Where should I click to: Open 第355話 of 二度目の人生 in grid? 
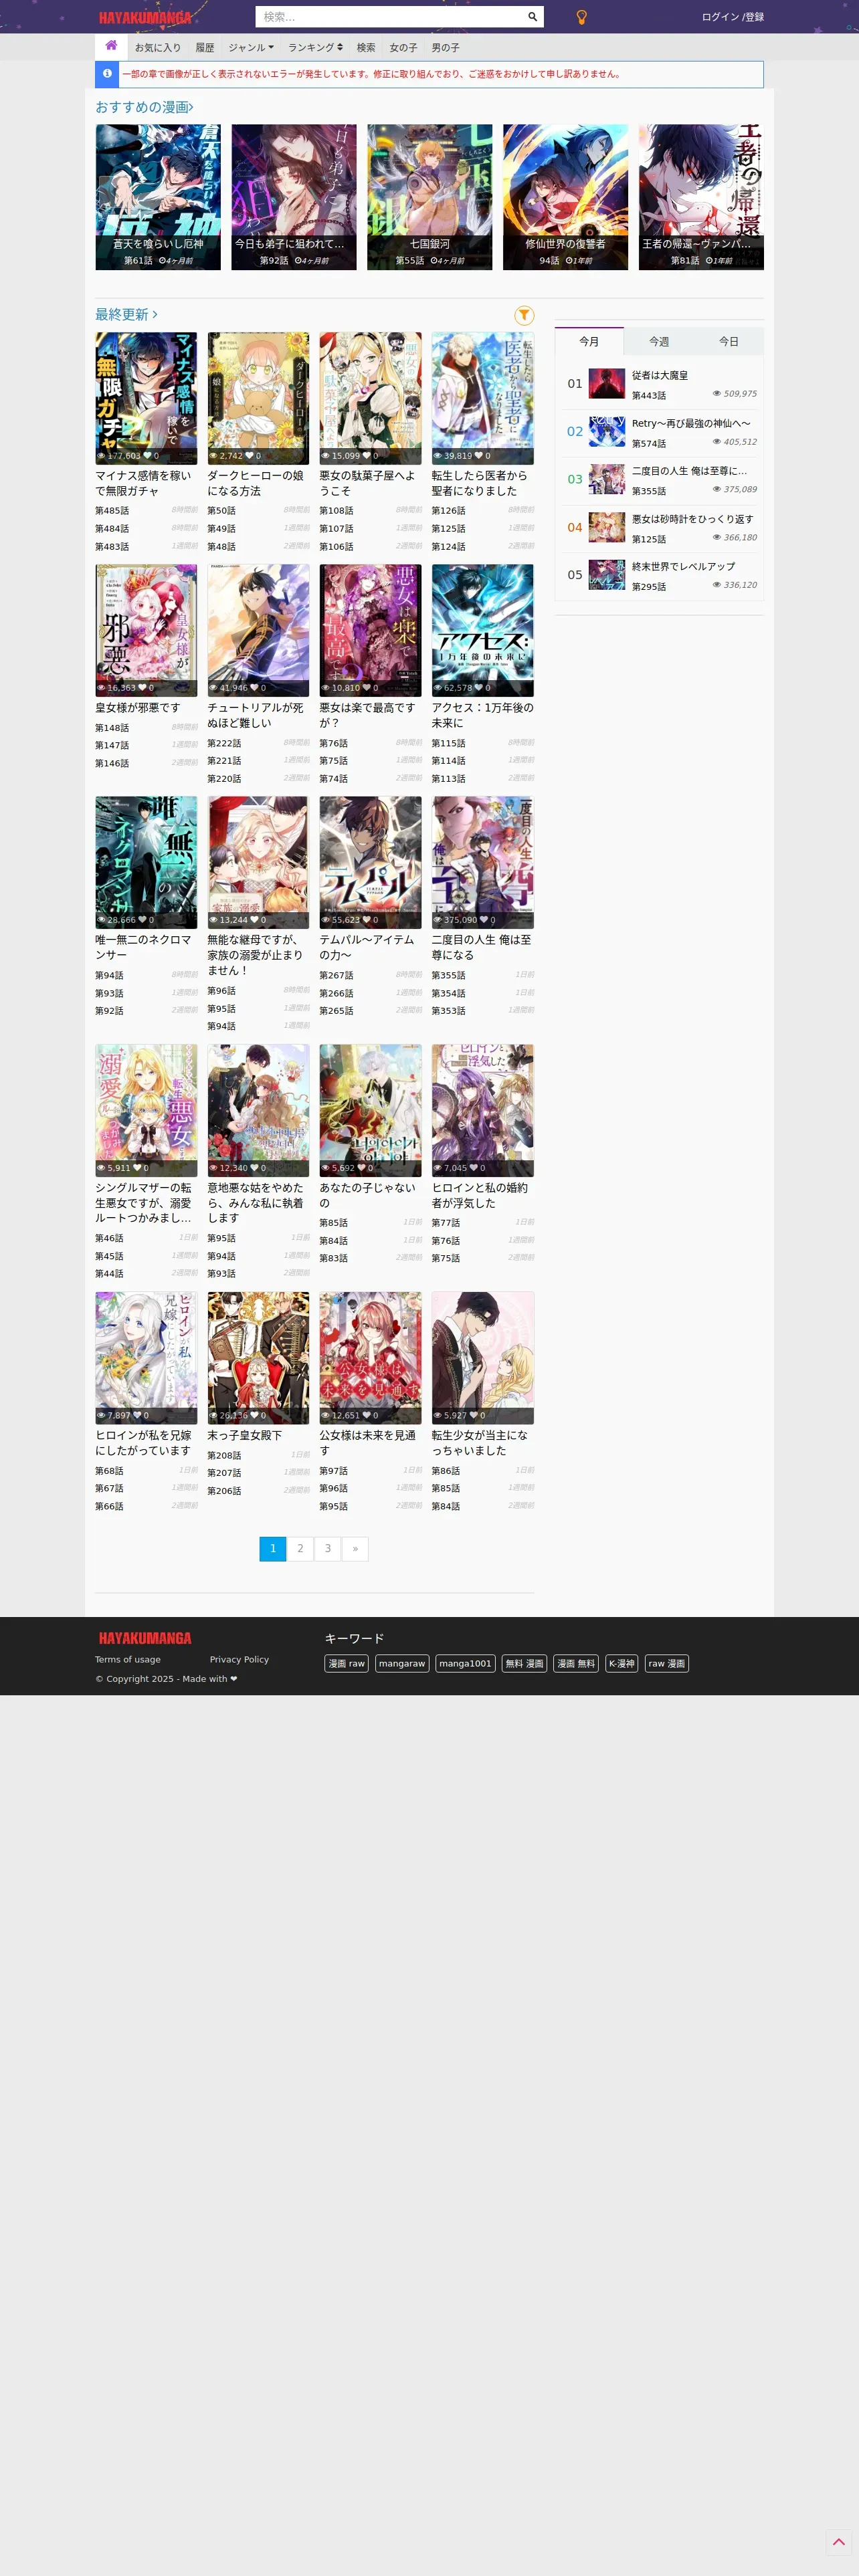coord(449,976)
